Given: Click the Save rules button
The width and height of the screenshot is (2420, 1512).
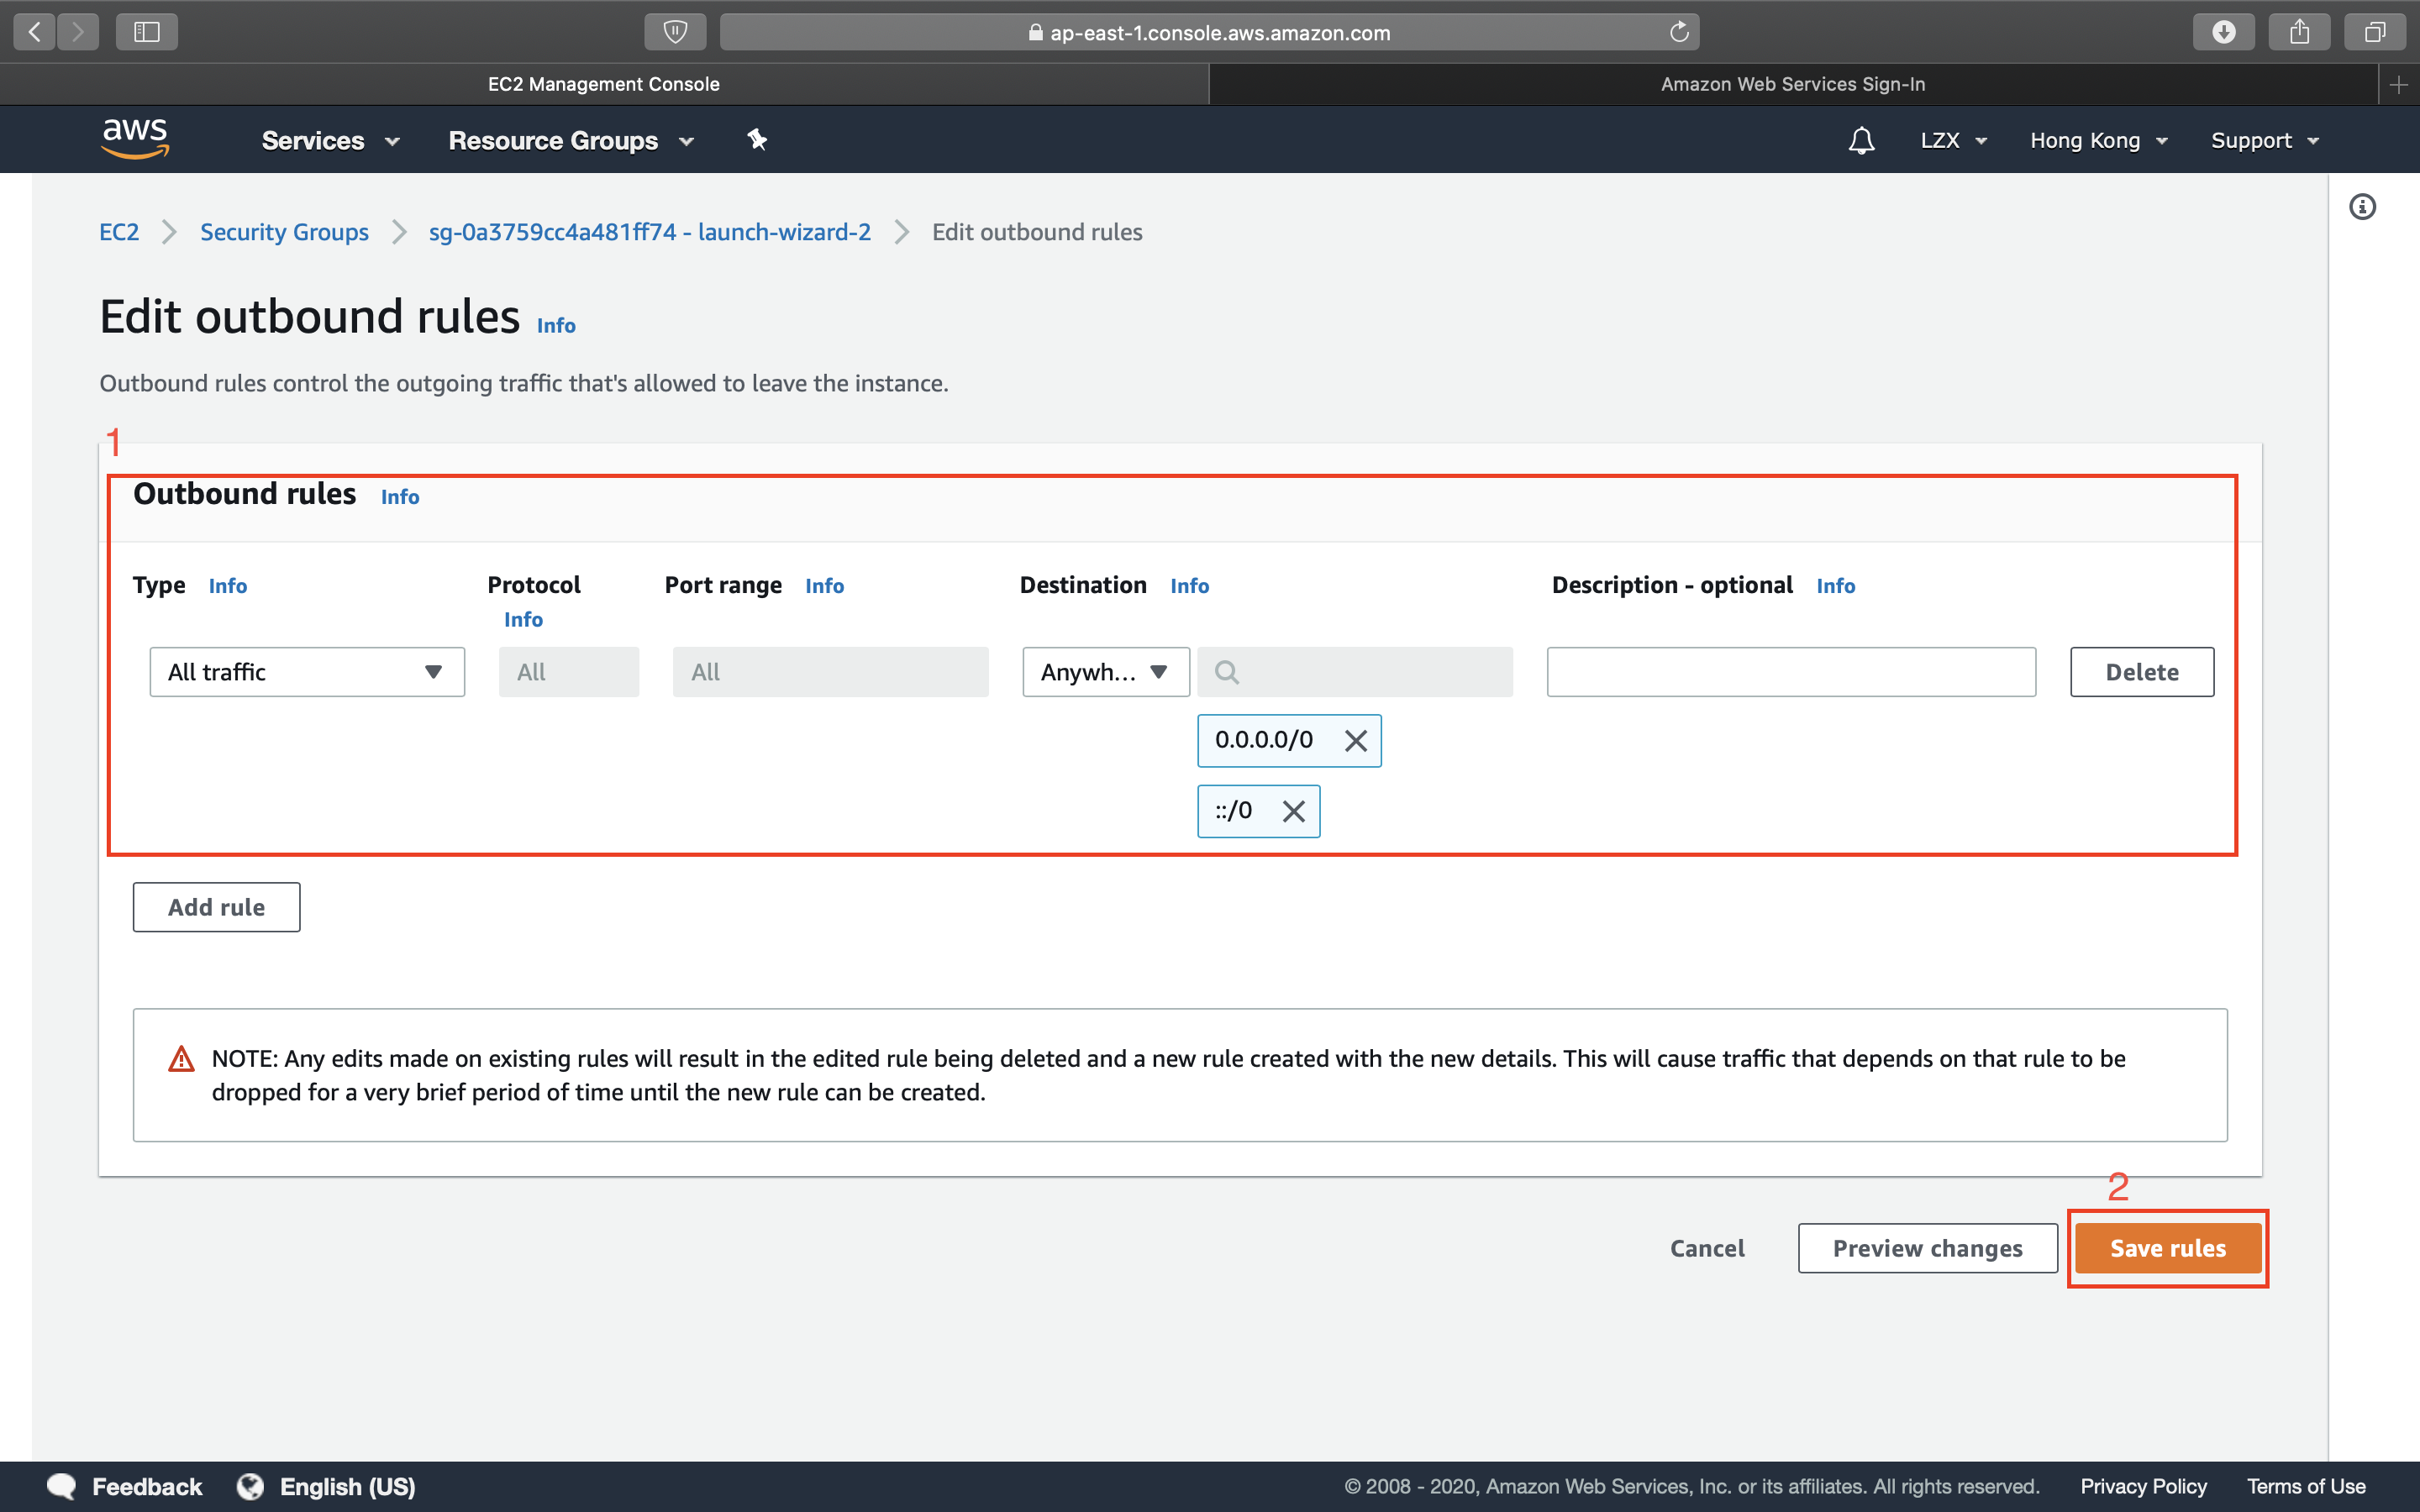Looking at the screenshot, I should [2167, 1248].
